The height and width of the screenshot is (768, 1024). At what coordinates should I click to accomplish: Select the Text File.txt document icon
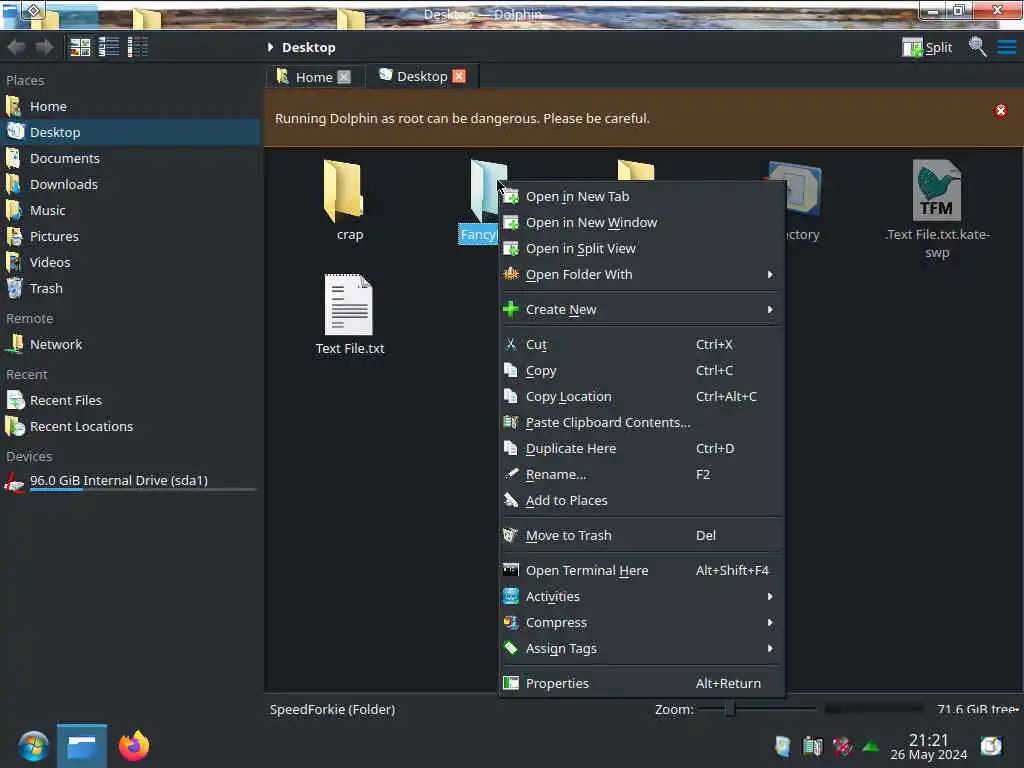coord(349,304)
